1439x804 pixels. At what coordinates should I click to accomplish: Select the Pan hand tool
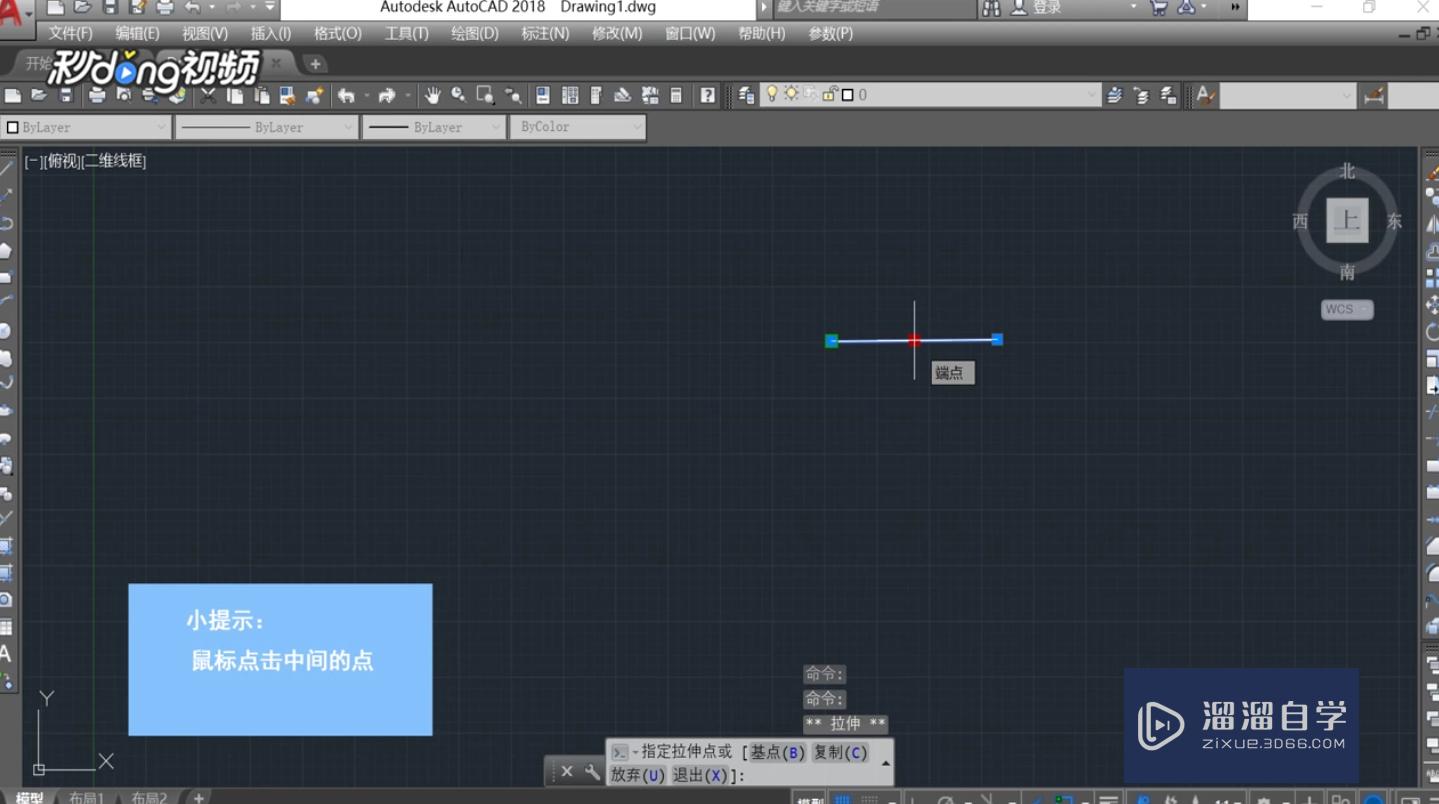click(x=433, y=96)
